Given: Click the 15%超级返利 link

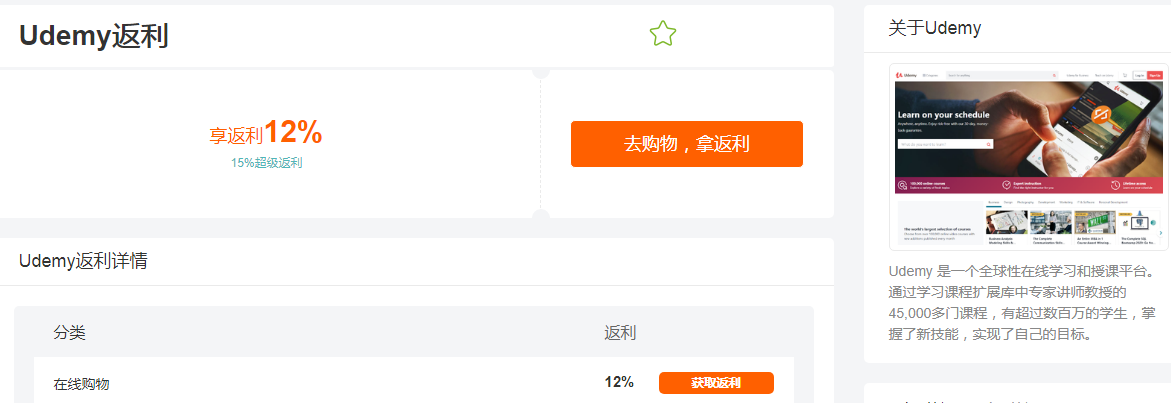Looking at the screenshot, I should tap(266, 163).
